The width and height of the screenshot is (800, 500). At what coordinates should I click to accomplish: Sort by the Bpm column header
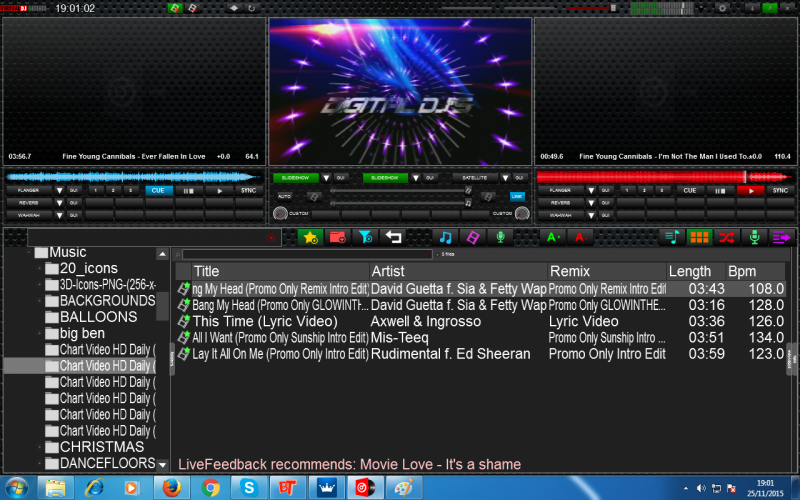756,271
